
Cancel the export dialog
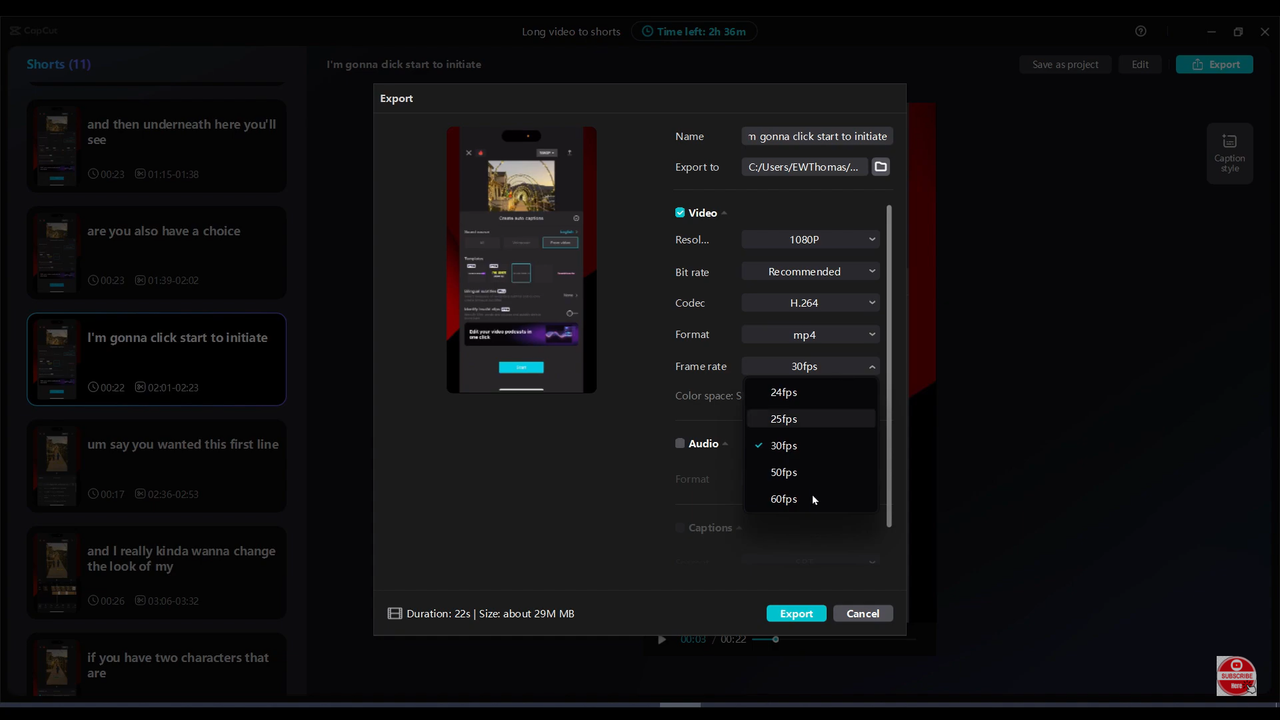coord(862,613)
